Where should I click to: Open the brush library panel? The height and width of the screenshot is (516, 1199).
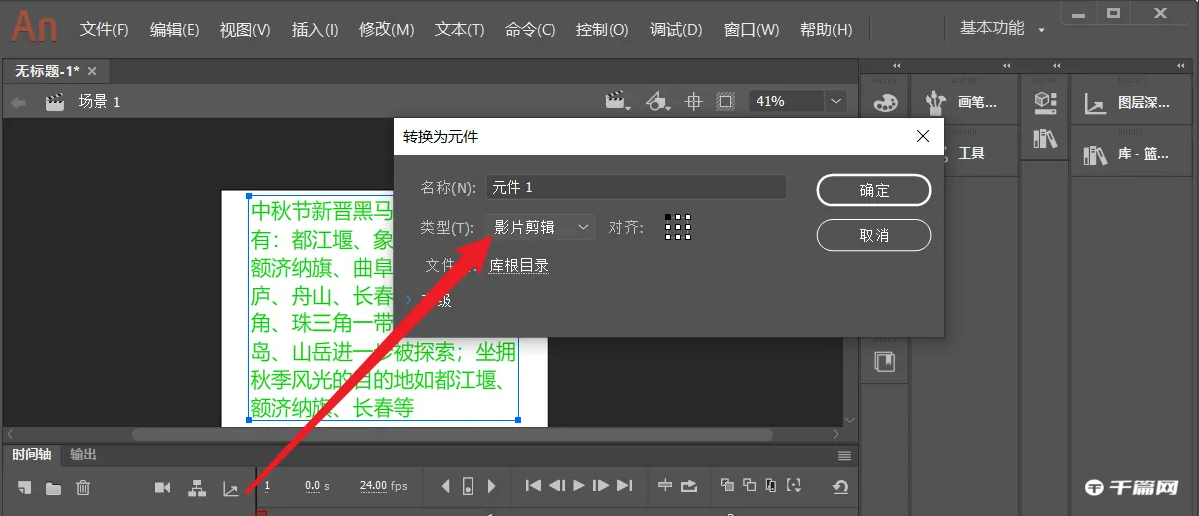pos(963,101)
